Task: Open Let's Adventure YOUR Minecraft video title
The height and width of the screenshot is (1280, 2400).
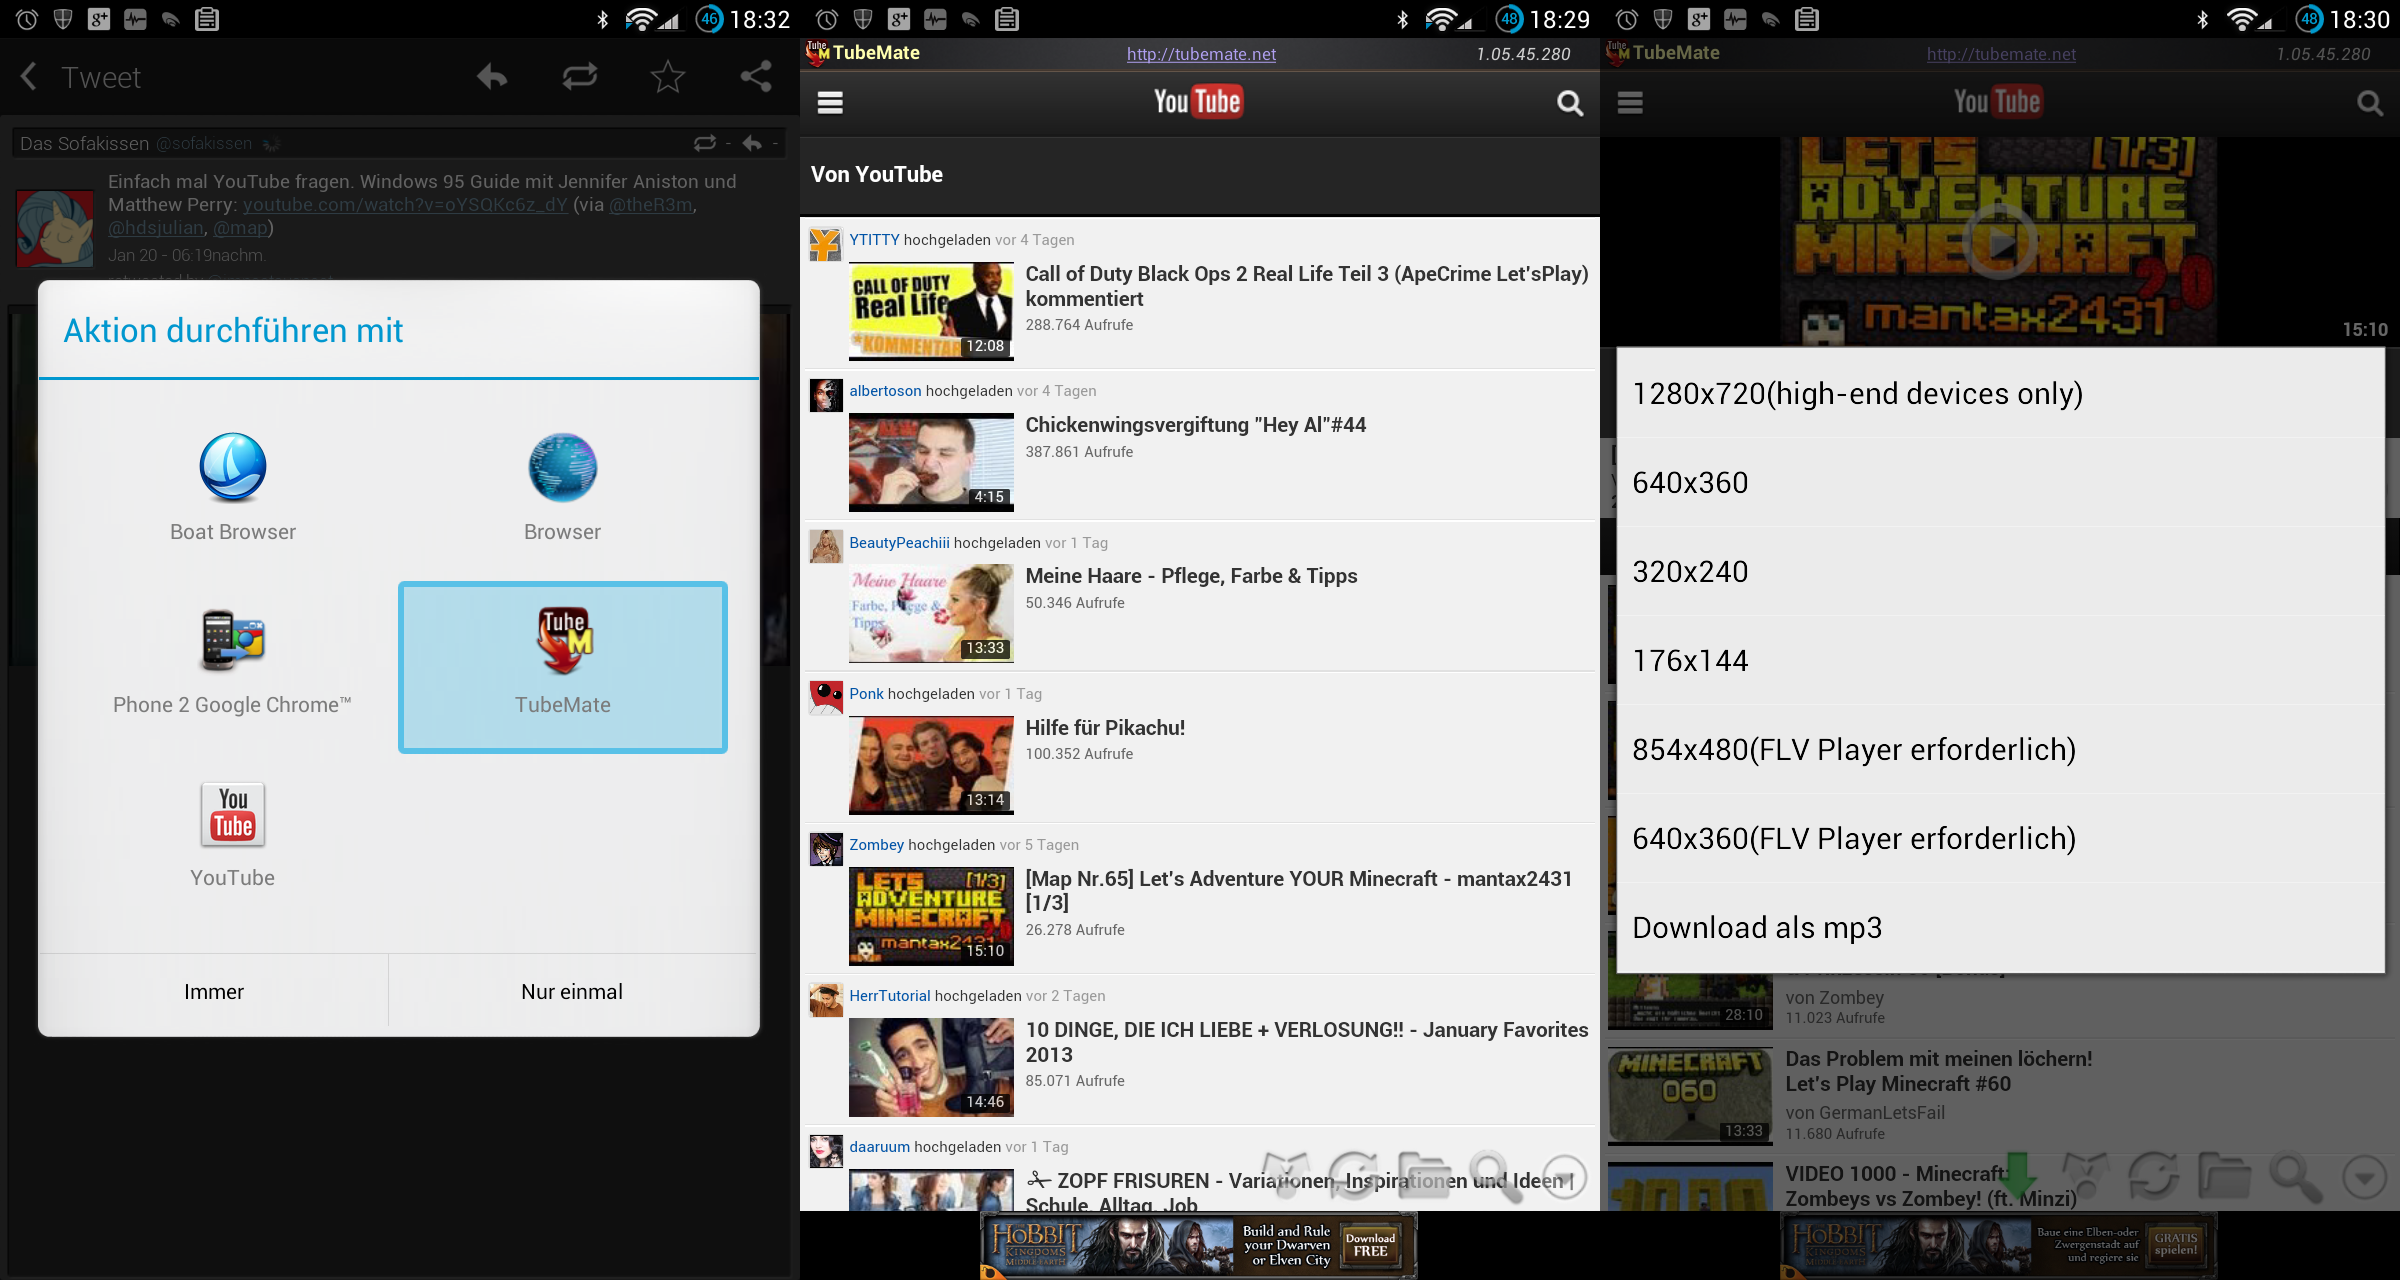Action: click(1298, 890)
